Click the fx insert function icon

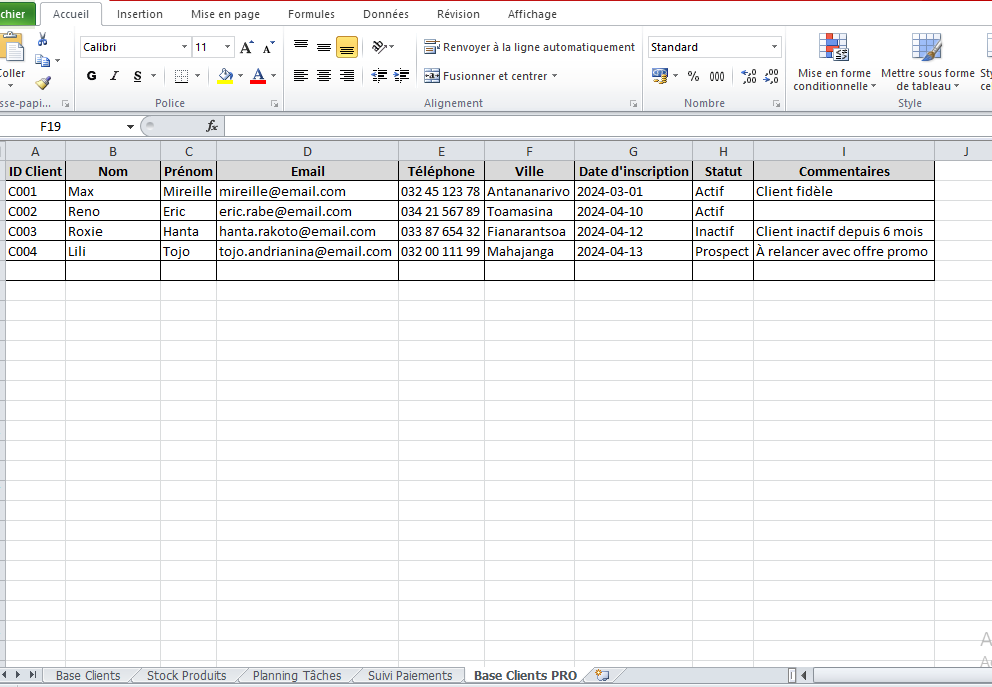[212, 127]
